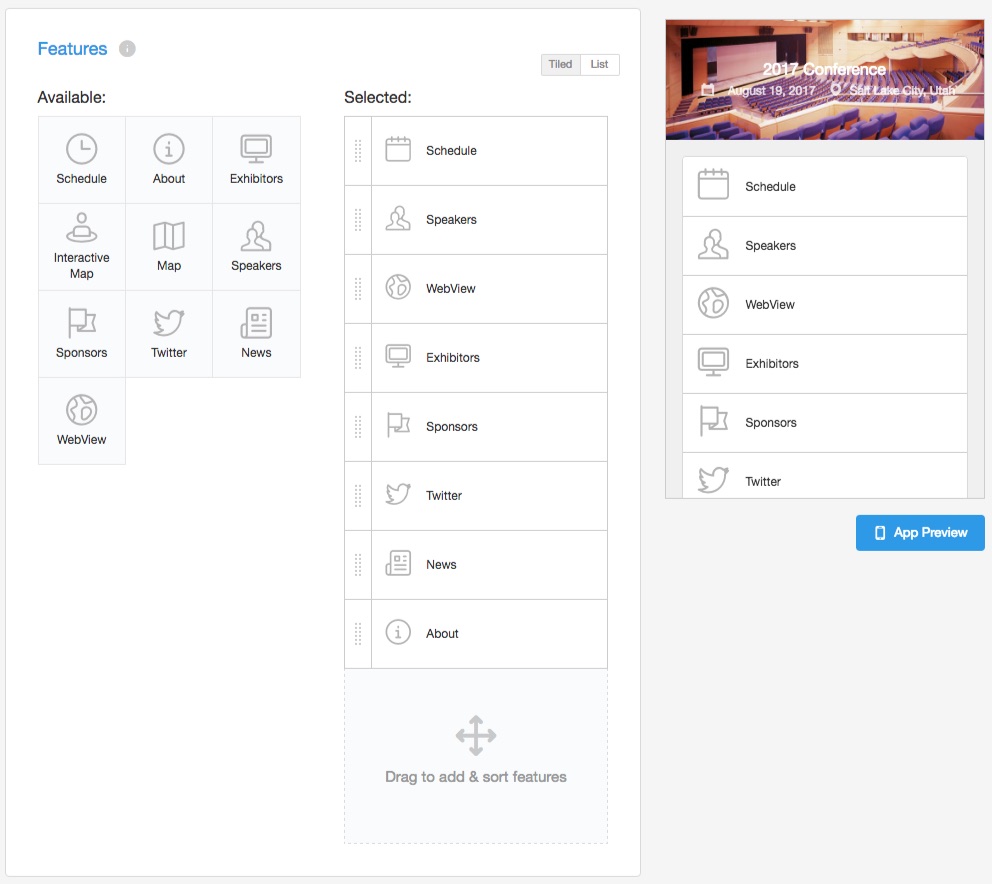This screenshot has height=884, width=992.
Task: Click the WebView label in Selected list
Action: click(x=450, y=289)
